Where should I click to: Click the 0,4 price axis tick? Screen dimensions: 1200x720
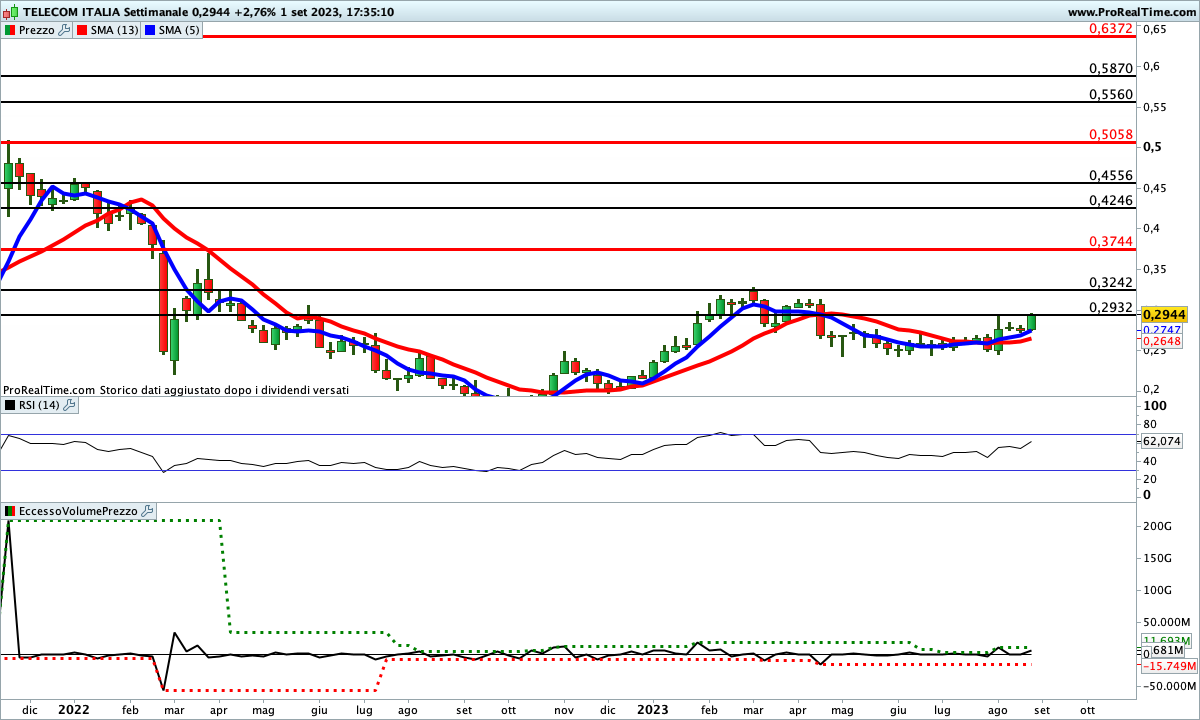click(x=1152, y=228)
